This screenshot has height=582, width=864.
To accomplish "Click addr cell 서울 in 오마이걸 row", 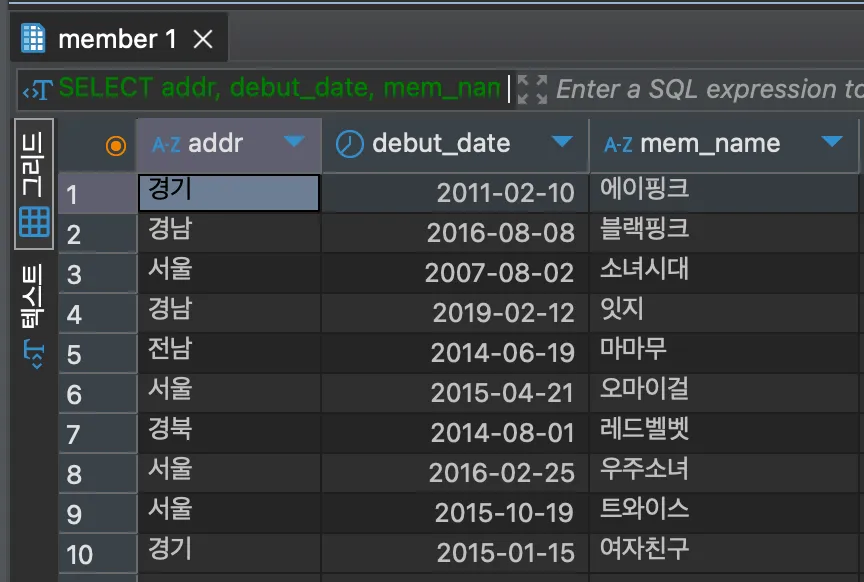I will point(229,394).
